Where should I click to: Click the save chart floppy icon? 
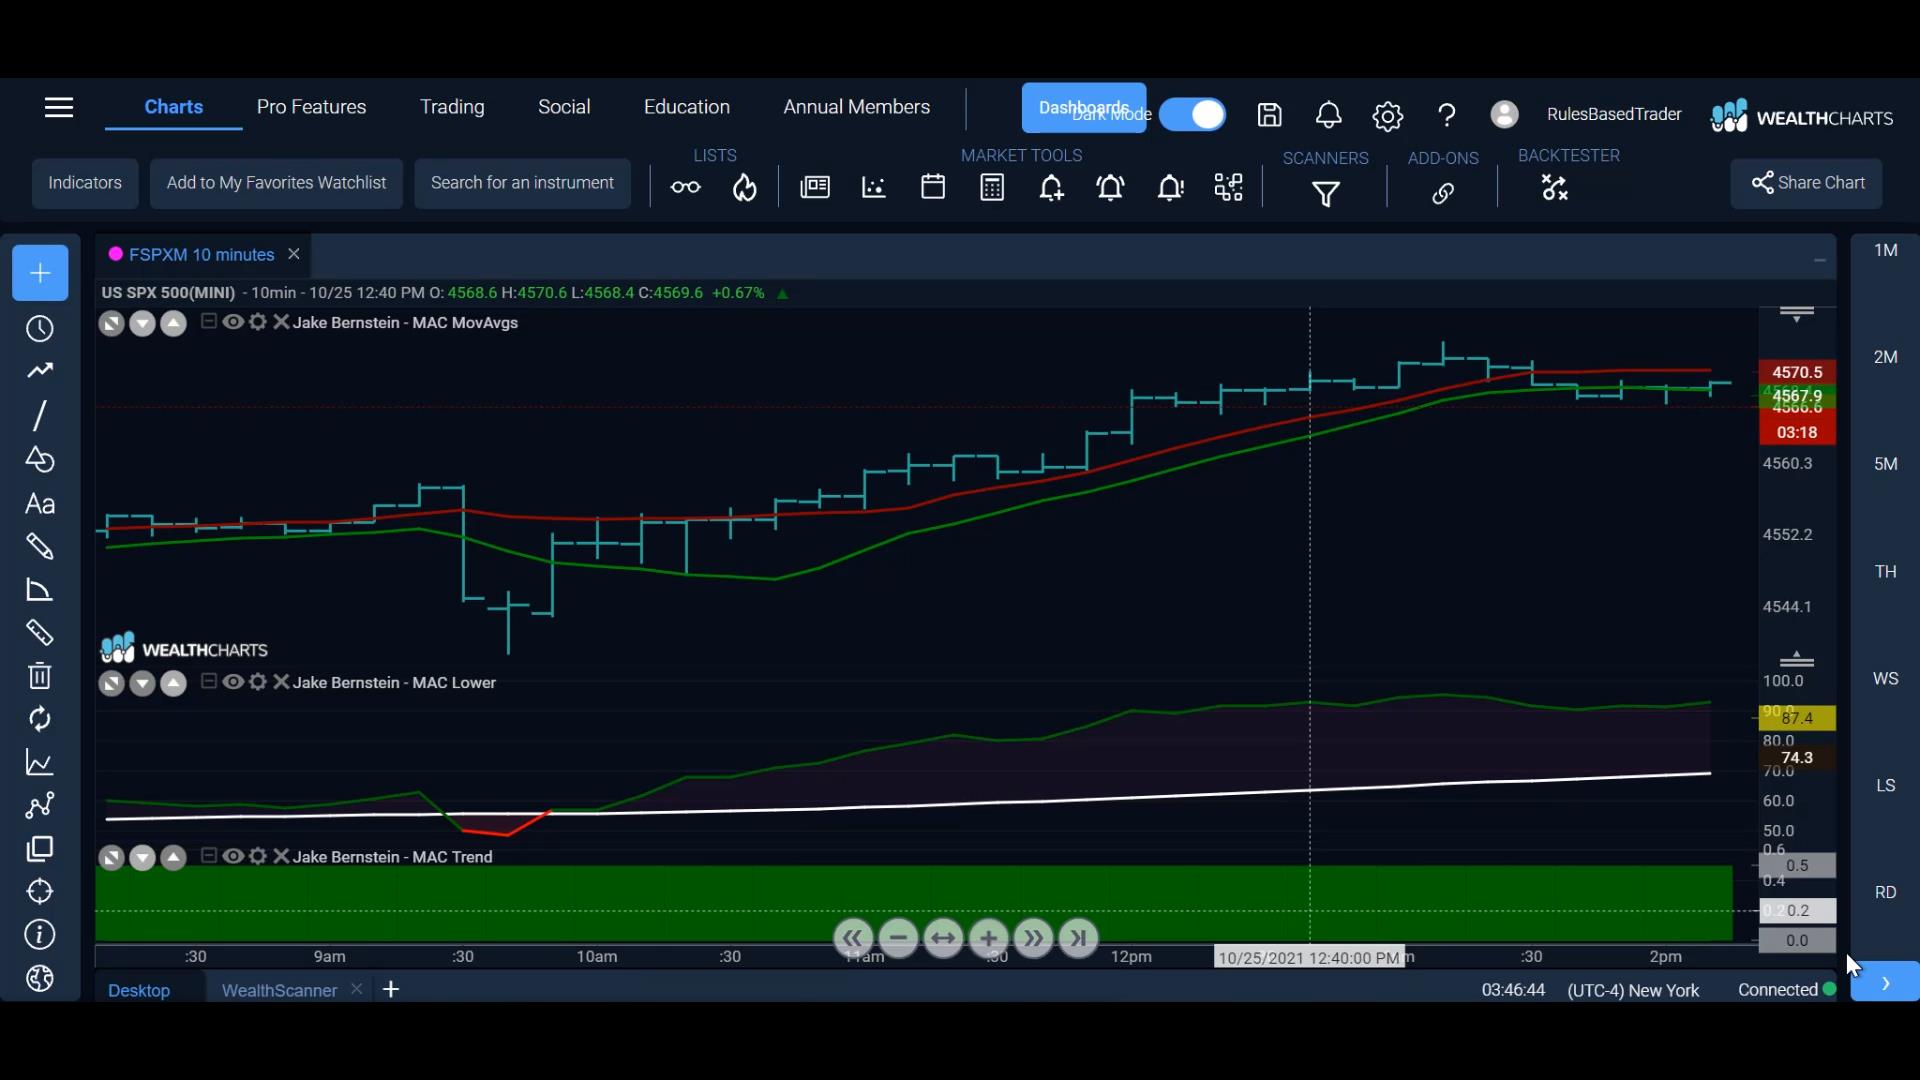[x=1269, y=115]
